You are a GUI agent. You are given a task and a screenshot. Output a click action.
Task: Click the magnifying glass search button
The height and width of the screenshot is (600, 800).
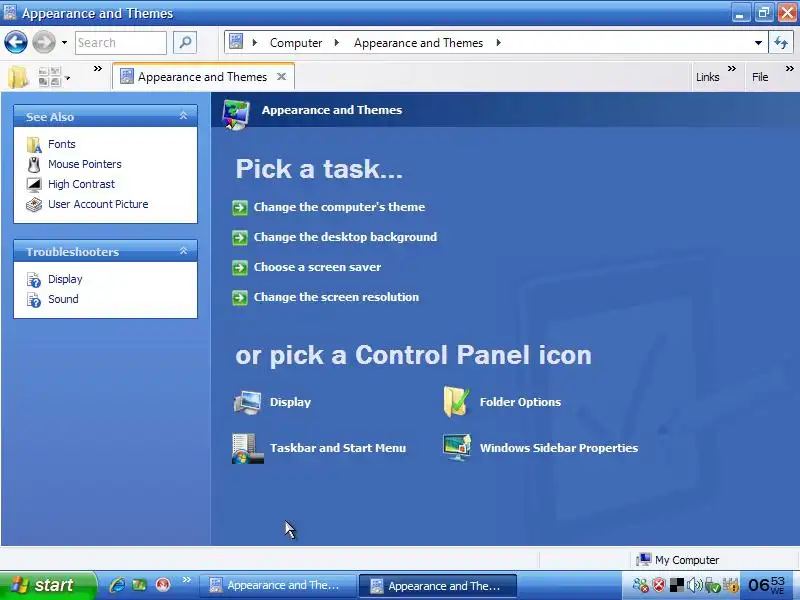point(185,43)
